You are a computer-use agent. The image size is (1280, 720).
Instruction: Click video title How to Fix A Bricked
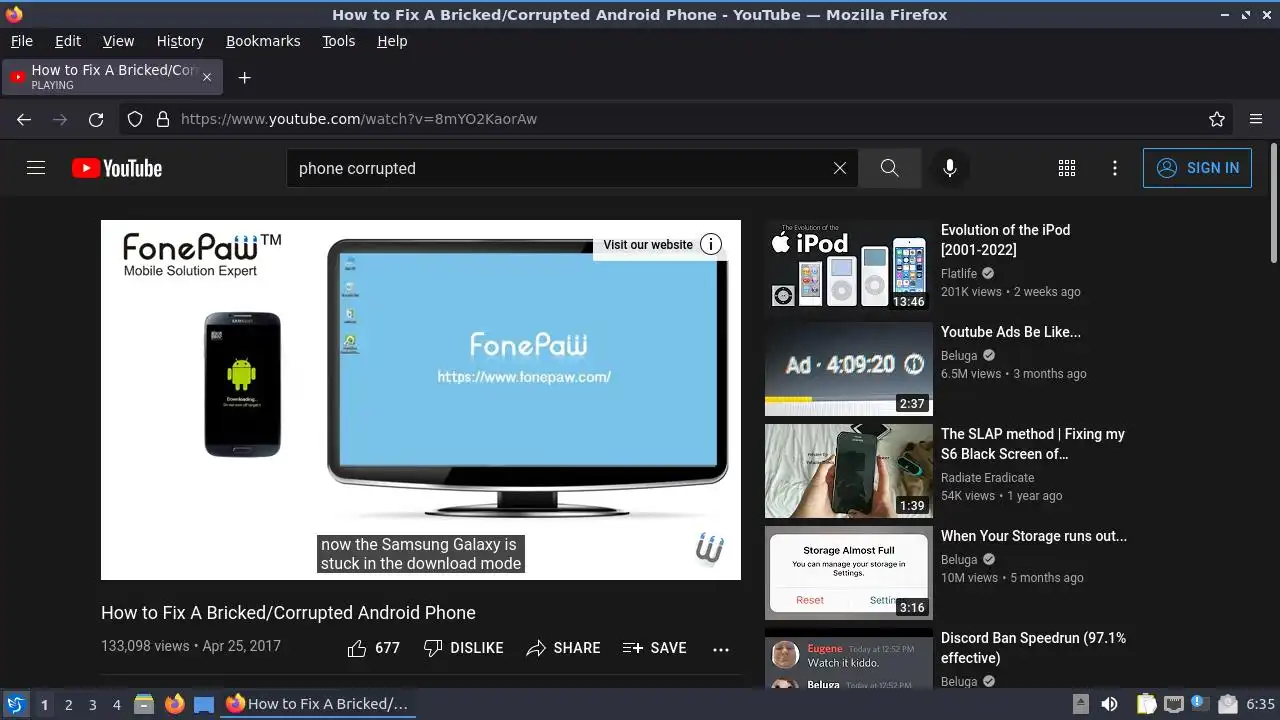point(288,613)
